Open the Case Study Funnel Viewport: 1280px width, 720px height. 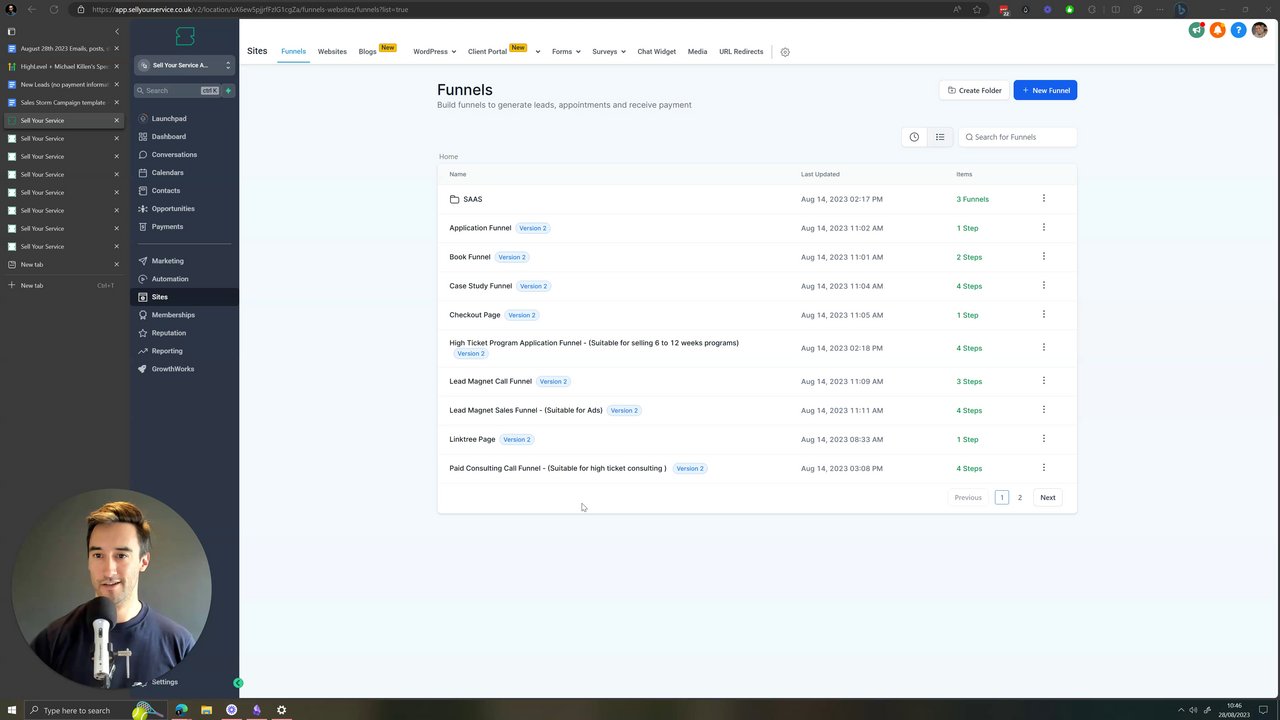[480, 286]
